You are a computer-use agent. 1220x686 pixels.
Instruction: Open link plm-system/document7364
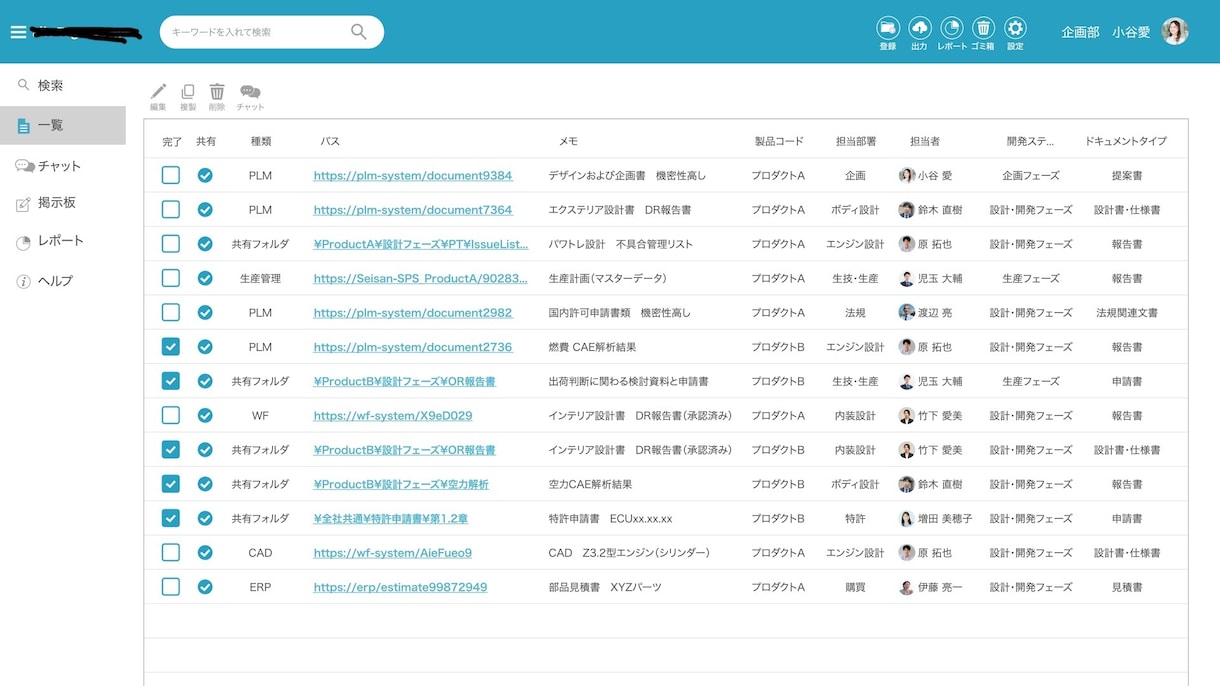pyautogui.click(x=413, y=210)
